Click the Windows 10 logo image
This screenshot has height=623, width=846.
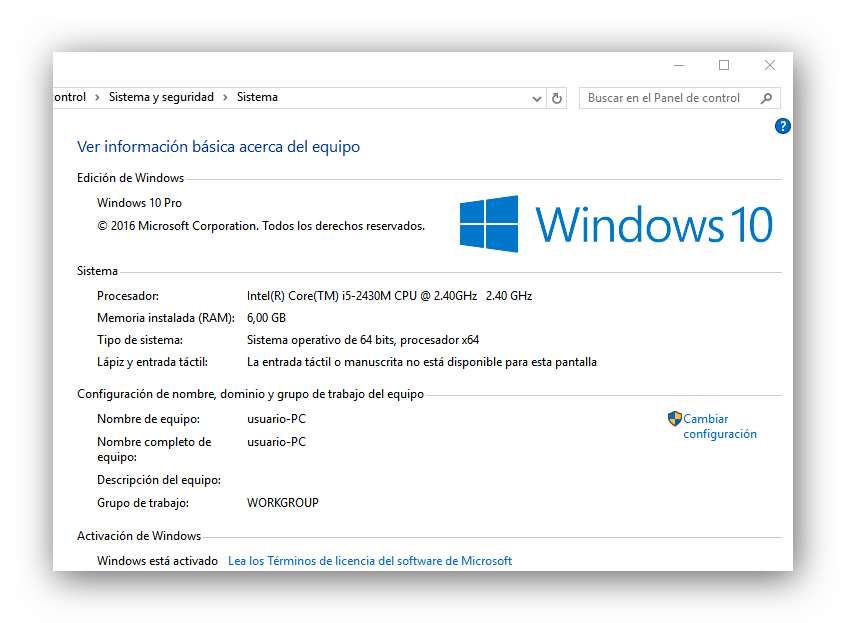click(x=616, y=224)
